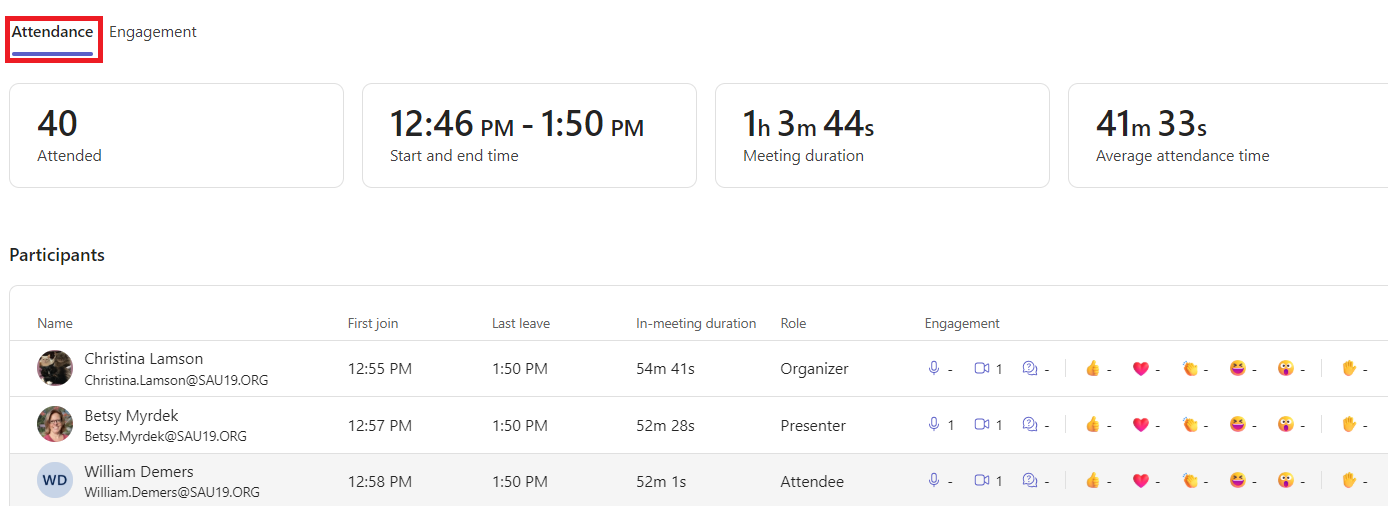Click laugh emoji in Christina's row
The height and width of the screenshot is (506, 1388).
point(1238,369)
